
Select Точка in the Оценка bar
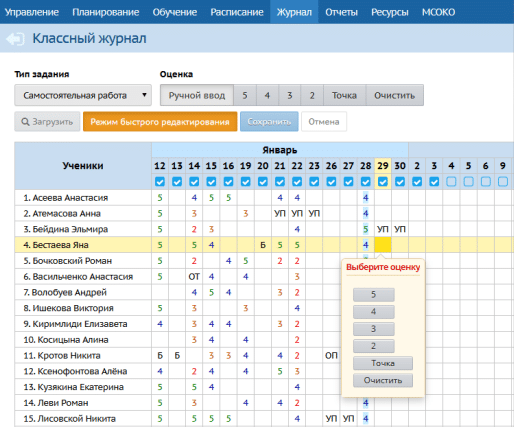pos(344,95)
